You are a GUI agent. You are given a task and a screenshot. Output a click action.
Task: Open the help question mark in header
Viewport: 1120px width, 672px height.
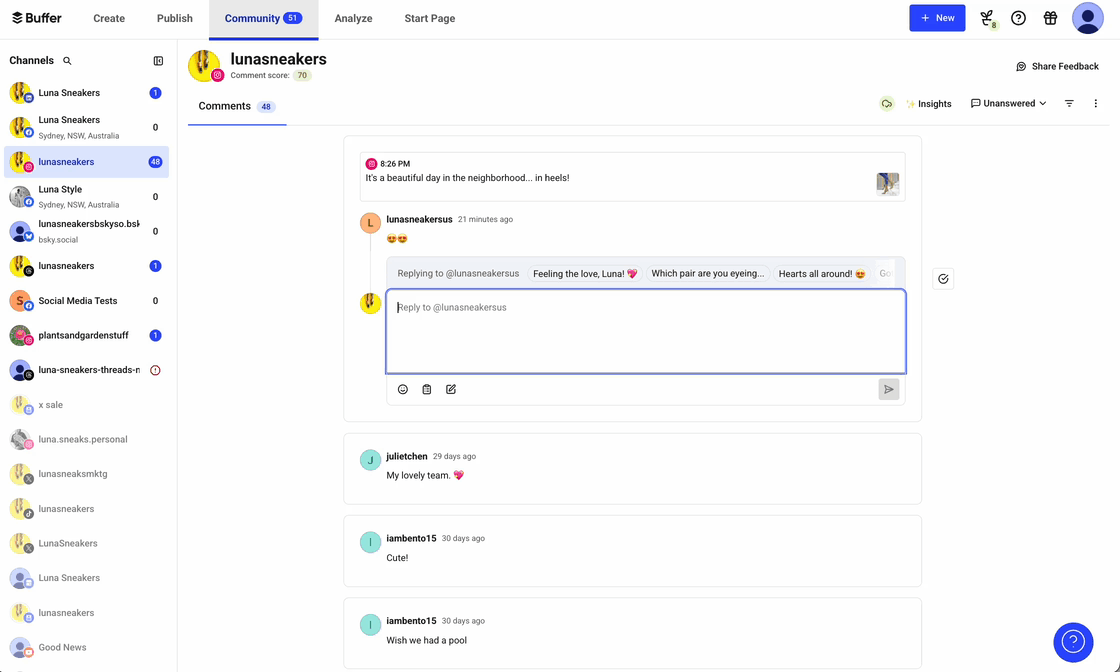(x=1019, y=19)
